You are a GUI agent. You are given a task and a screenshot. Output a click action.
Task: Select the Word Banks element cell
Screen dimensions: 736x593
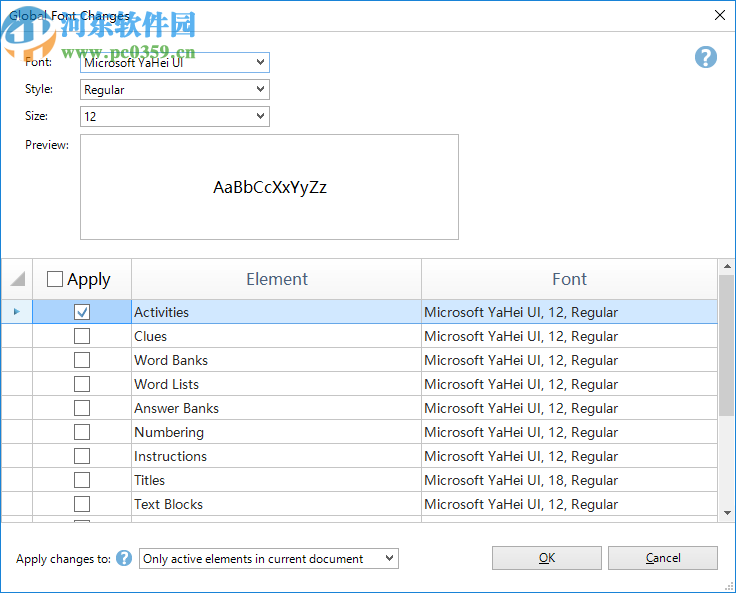276,360
